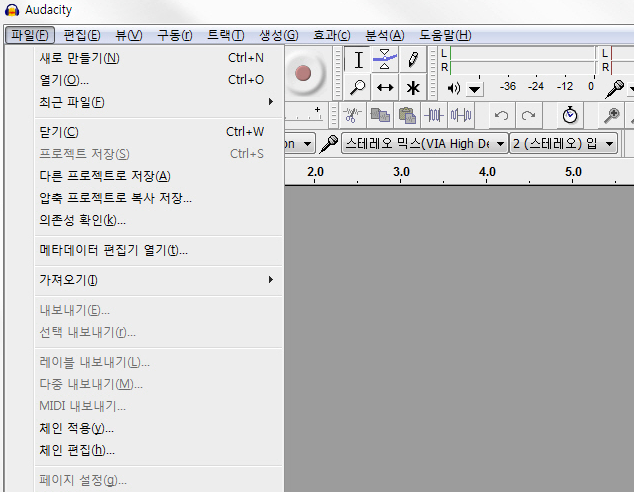Choose 체인 적용(y)... entry

pos(158,428)
